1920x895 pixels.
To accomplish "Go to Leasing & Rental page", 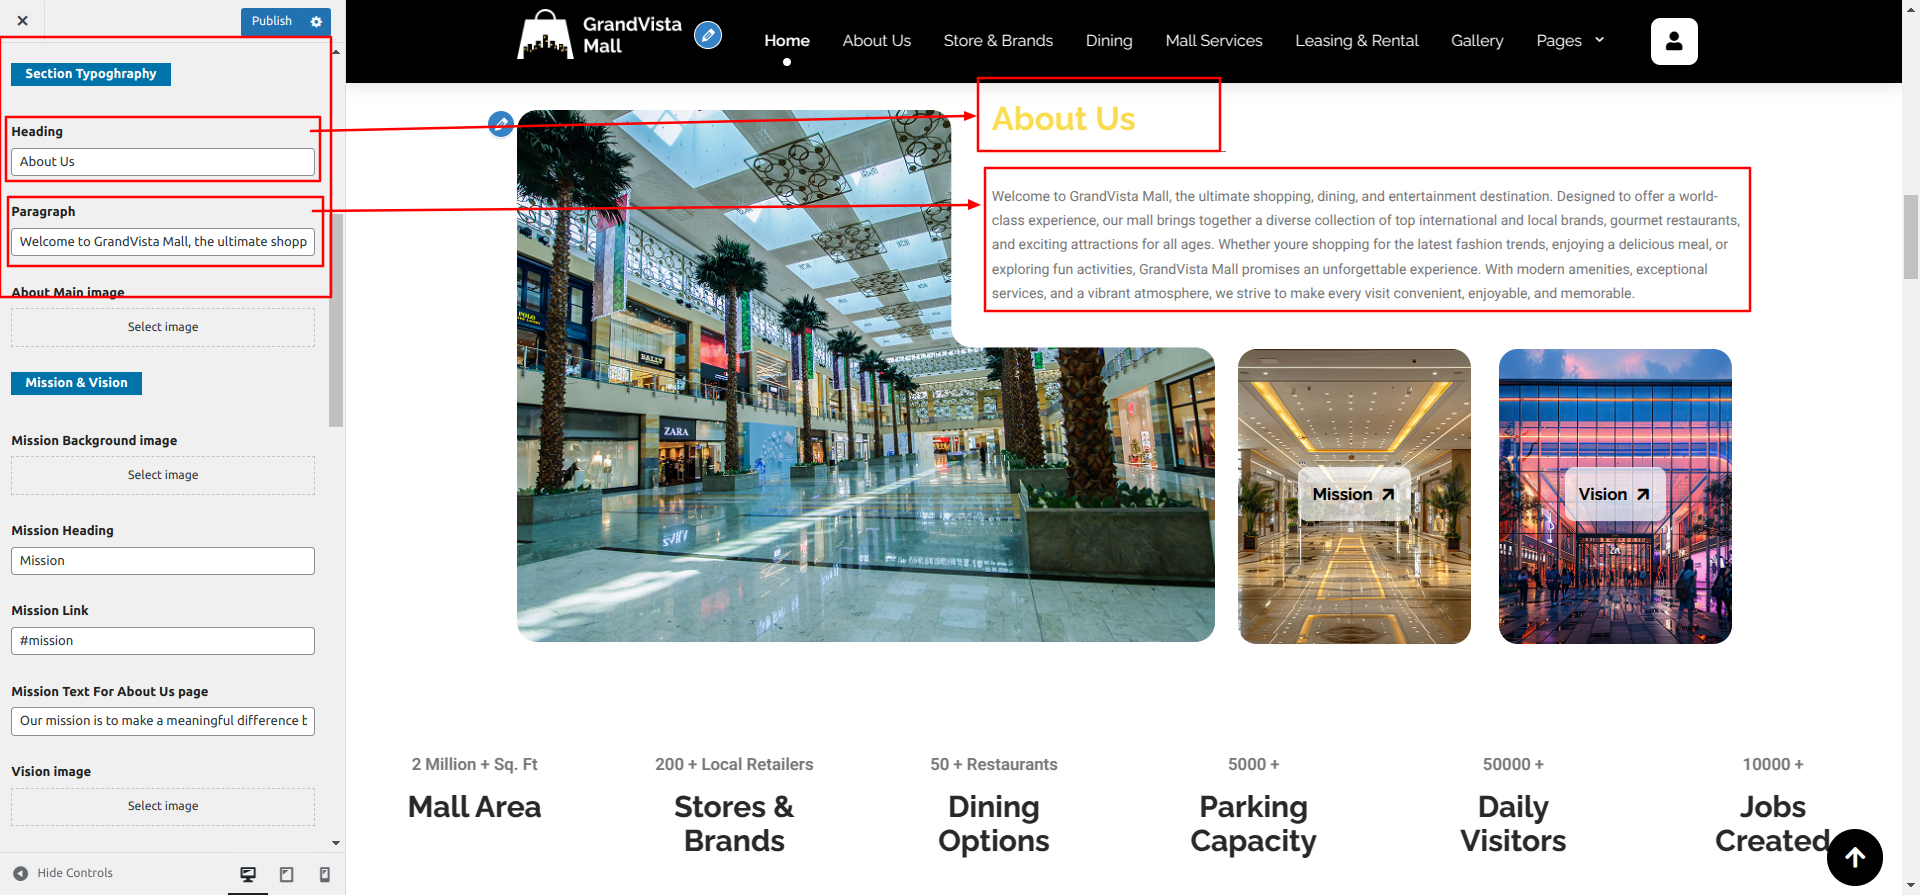I will point(1356,41).
